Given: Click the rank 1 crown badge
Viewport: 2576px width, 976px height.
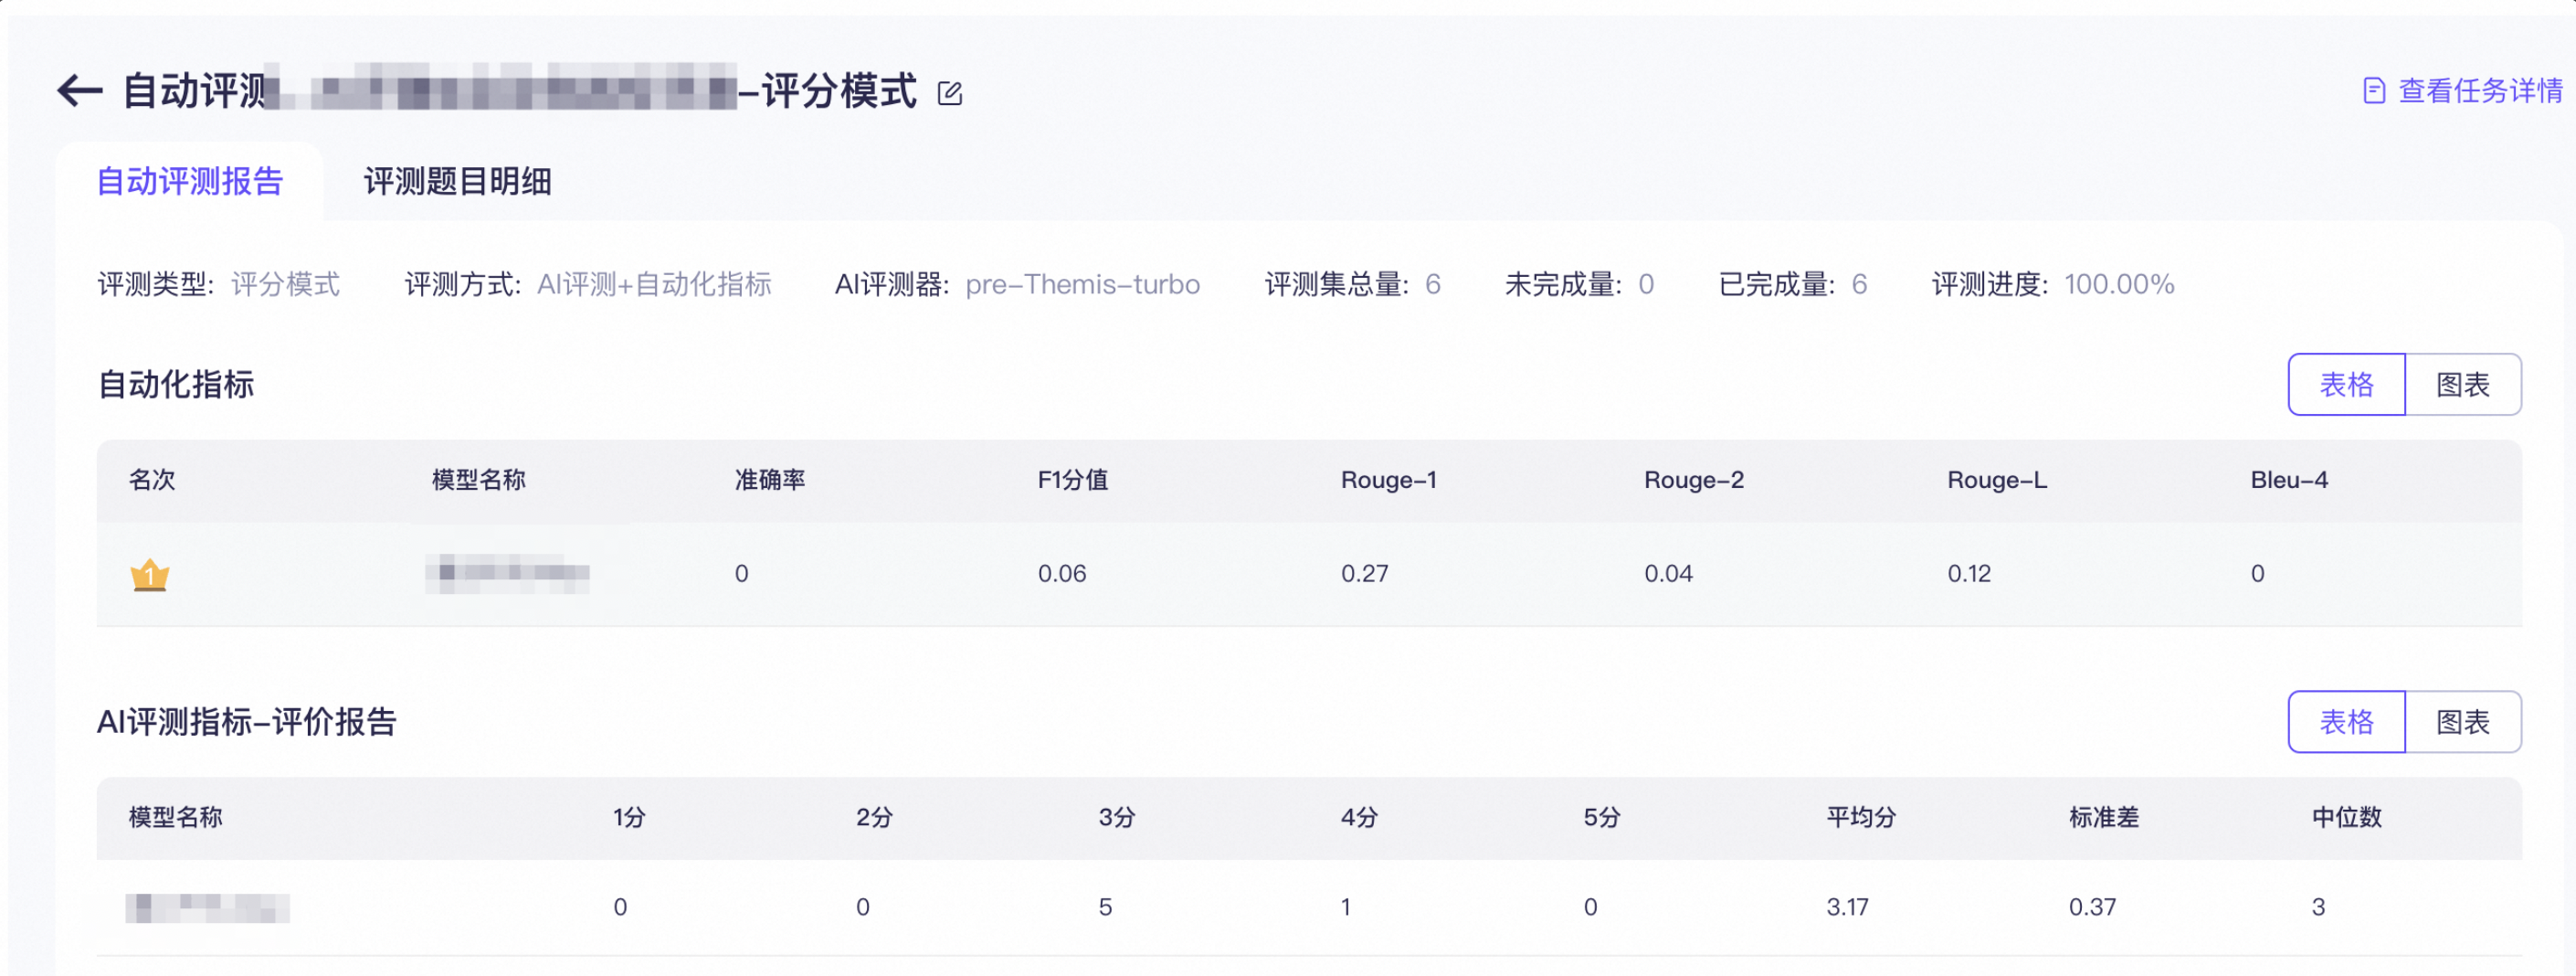Looking at the screenshot, I should tap(150, 575).
